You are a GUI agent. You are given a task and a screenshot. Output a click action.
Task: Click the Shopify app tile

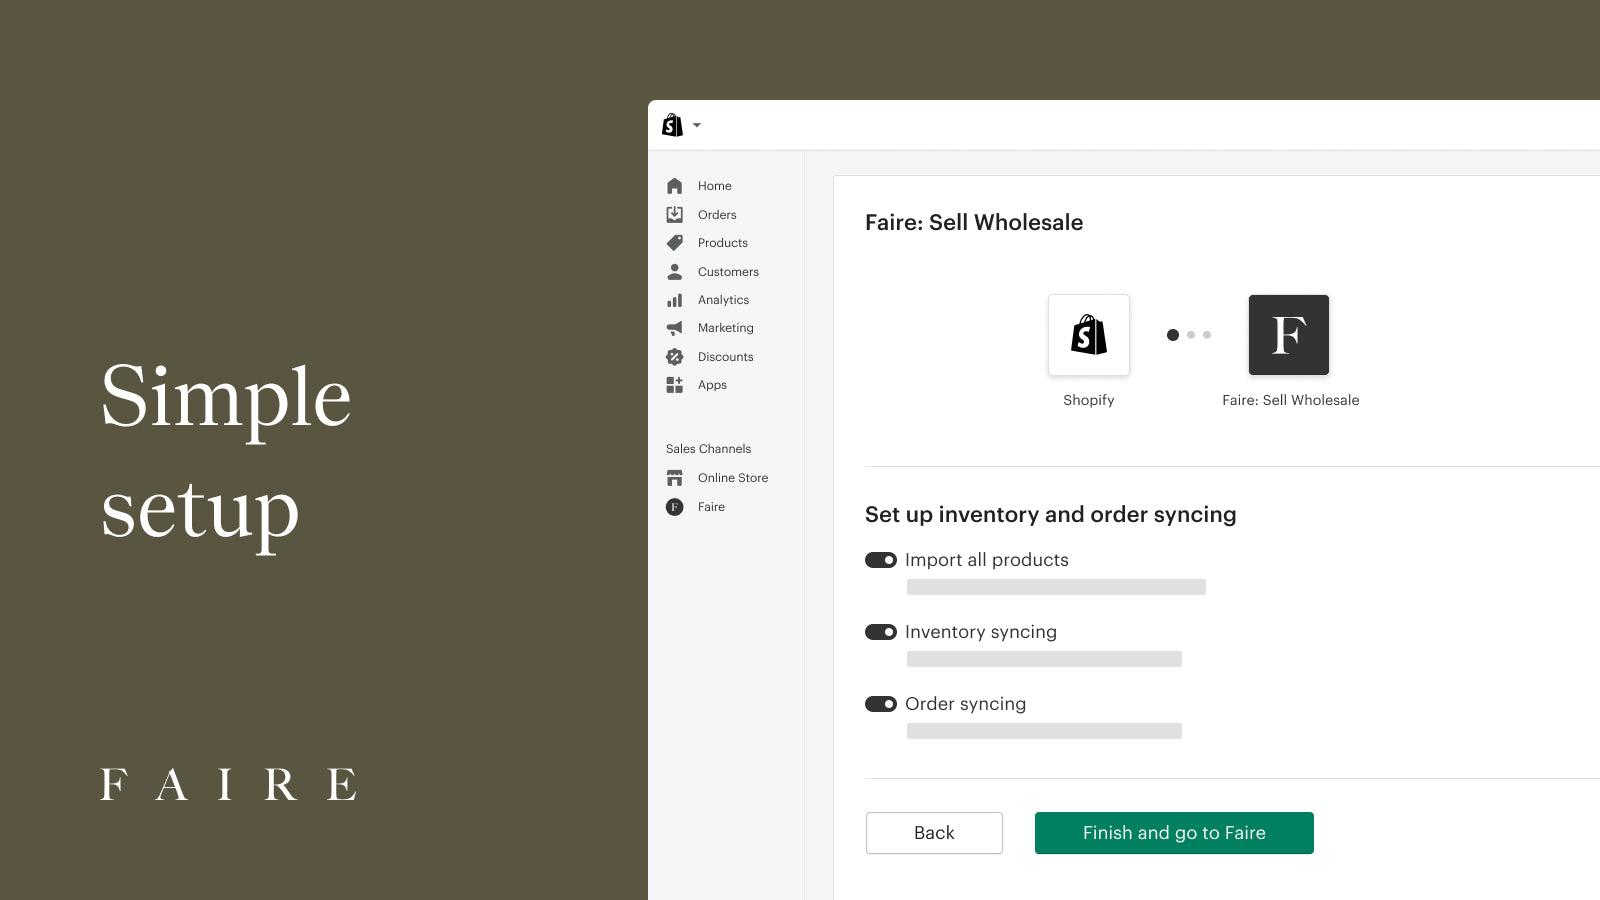1089,335
